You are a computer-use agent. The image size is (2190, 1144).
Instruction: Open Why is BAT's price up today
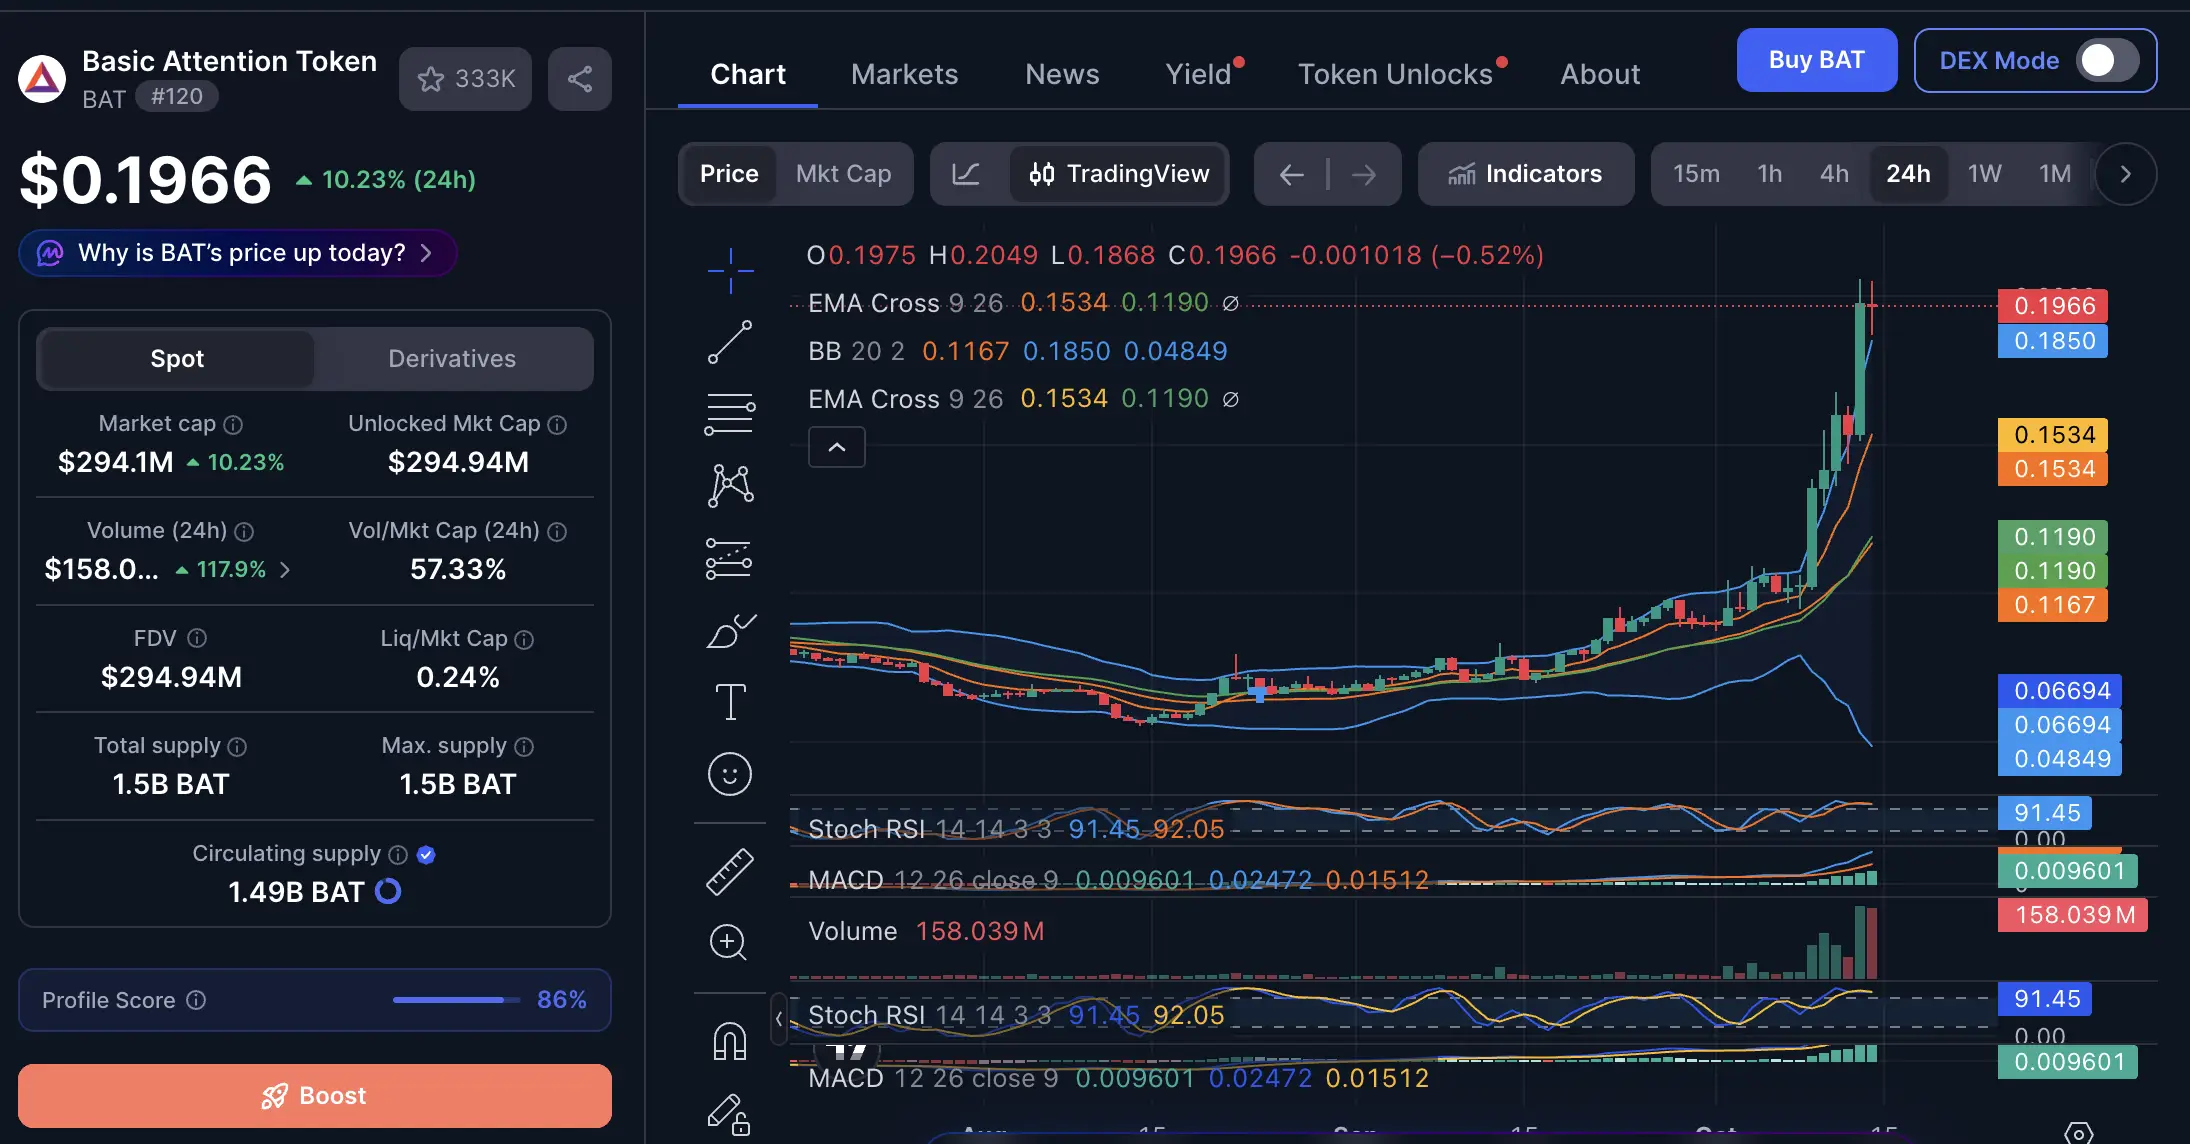coord(238,253)
